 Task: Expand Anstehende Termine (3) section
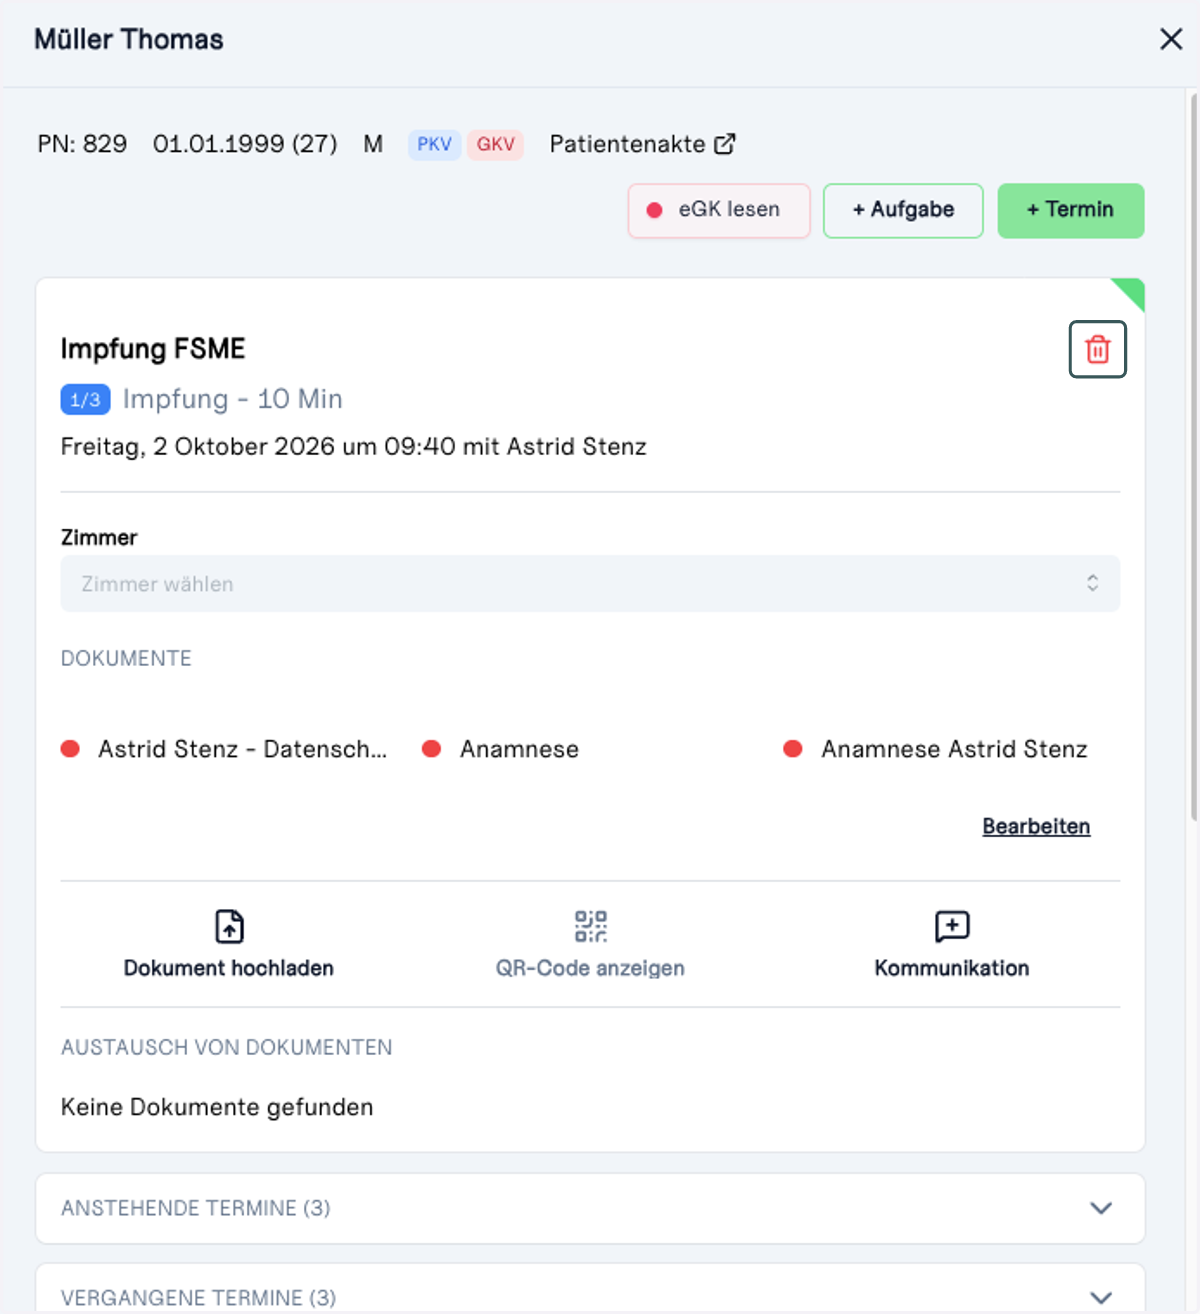(x=590, y=1208)
